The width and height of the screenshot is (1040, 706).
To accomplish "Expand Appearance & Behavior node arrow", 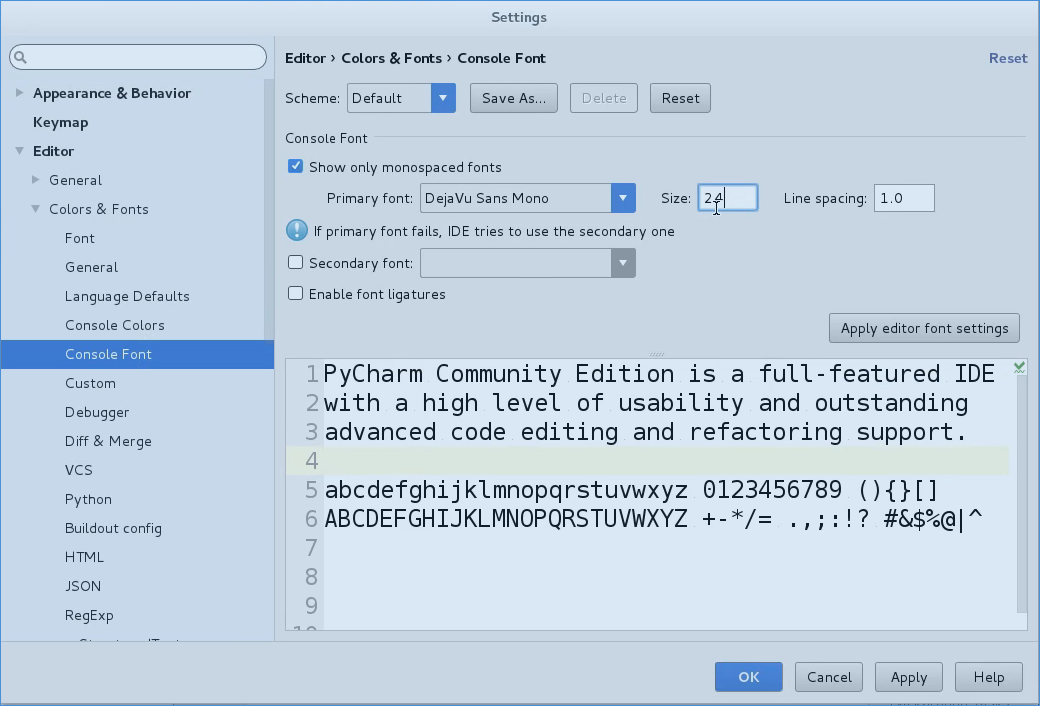I will pyautogui.click(x=19, y=93).
